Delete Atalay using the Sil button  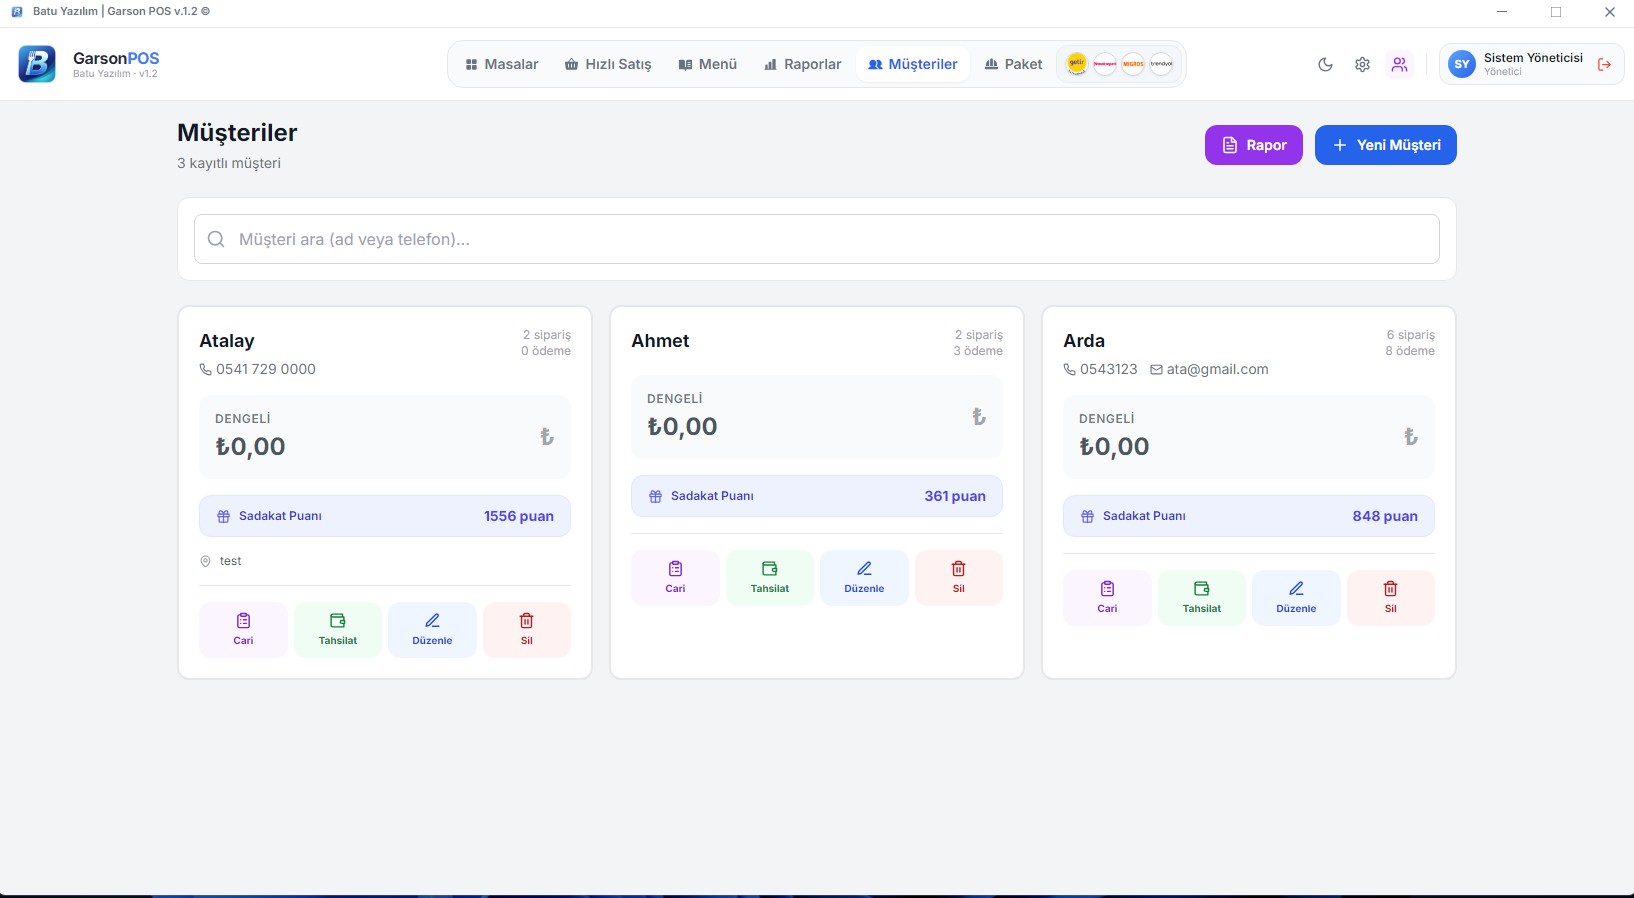point(526,629)
